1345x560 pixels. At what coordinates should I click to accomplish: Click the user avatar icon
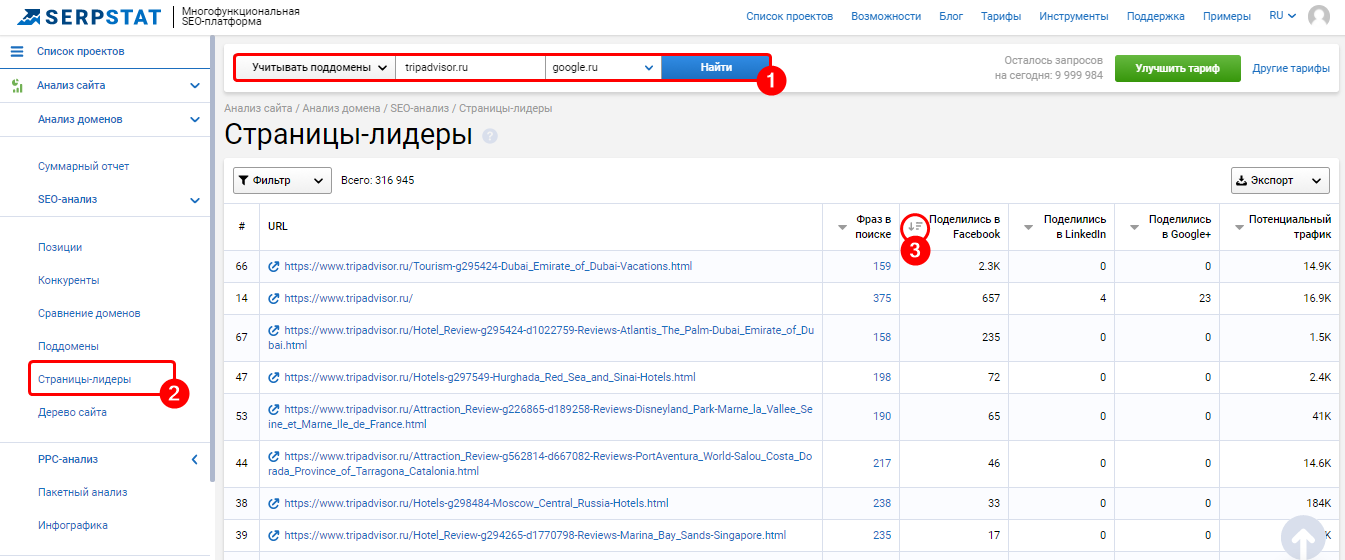pos(1319,16)
